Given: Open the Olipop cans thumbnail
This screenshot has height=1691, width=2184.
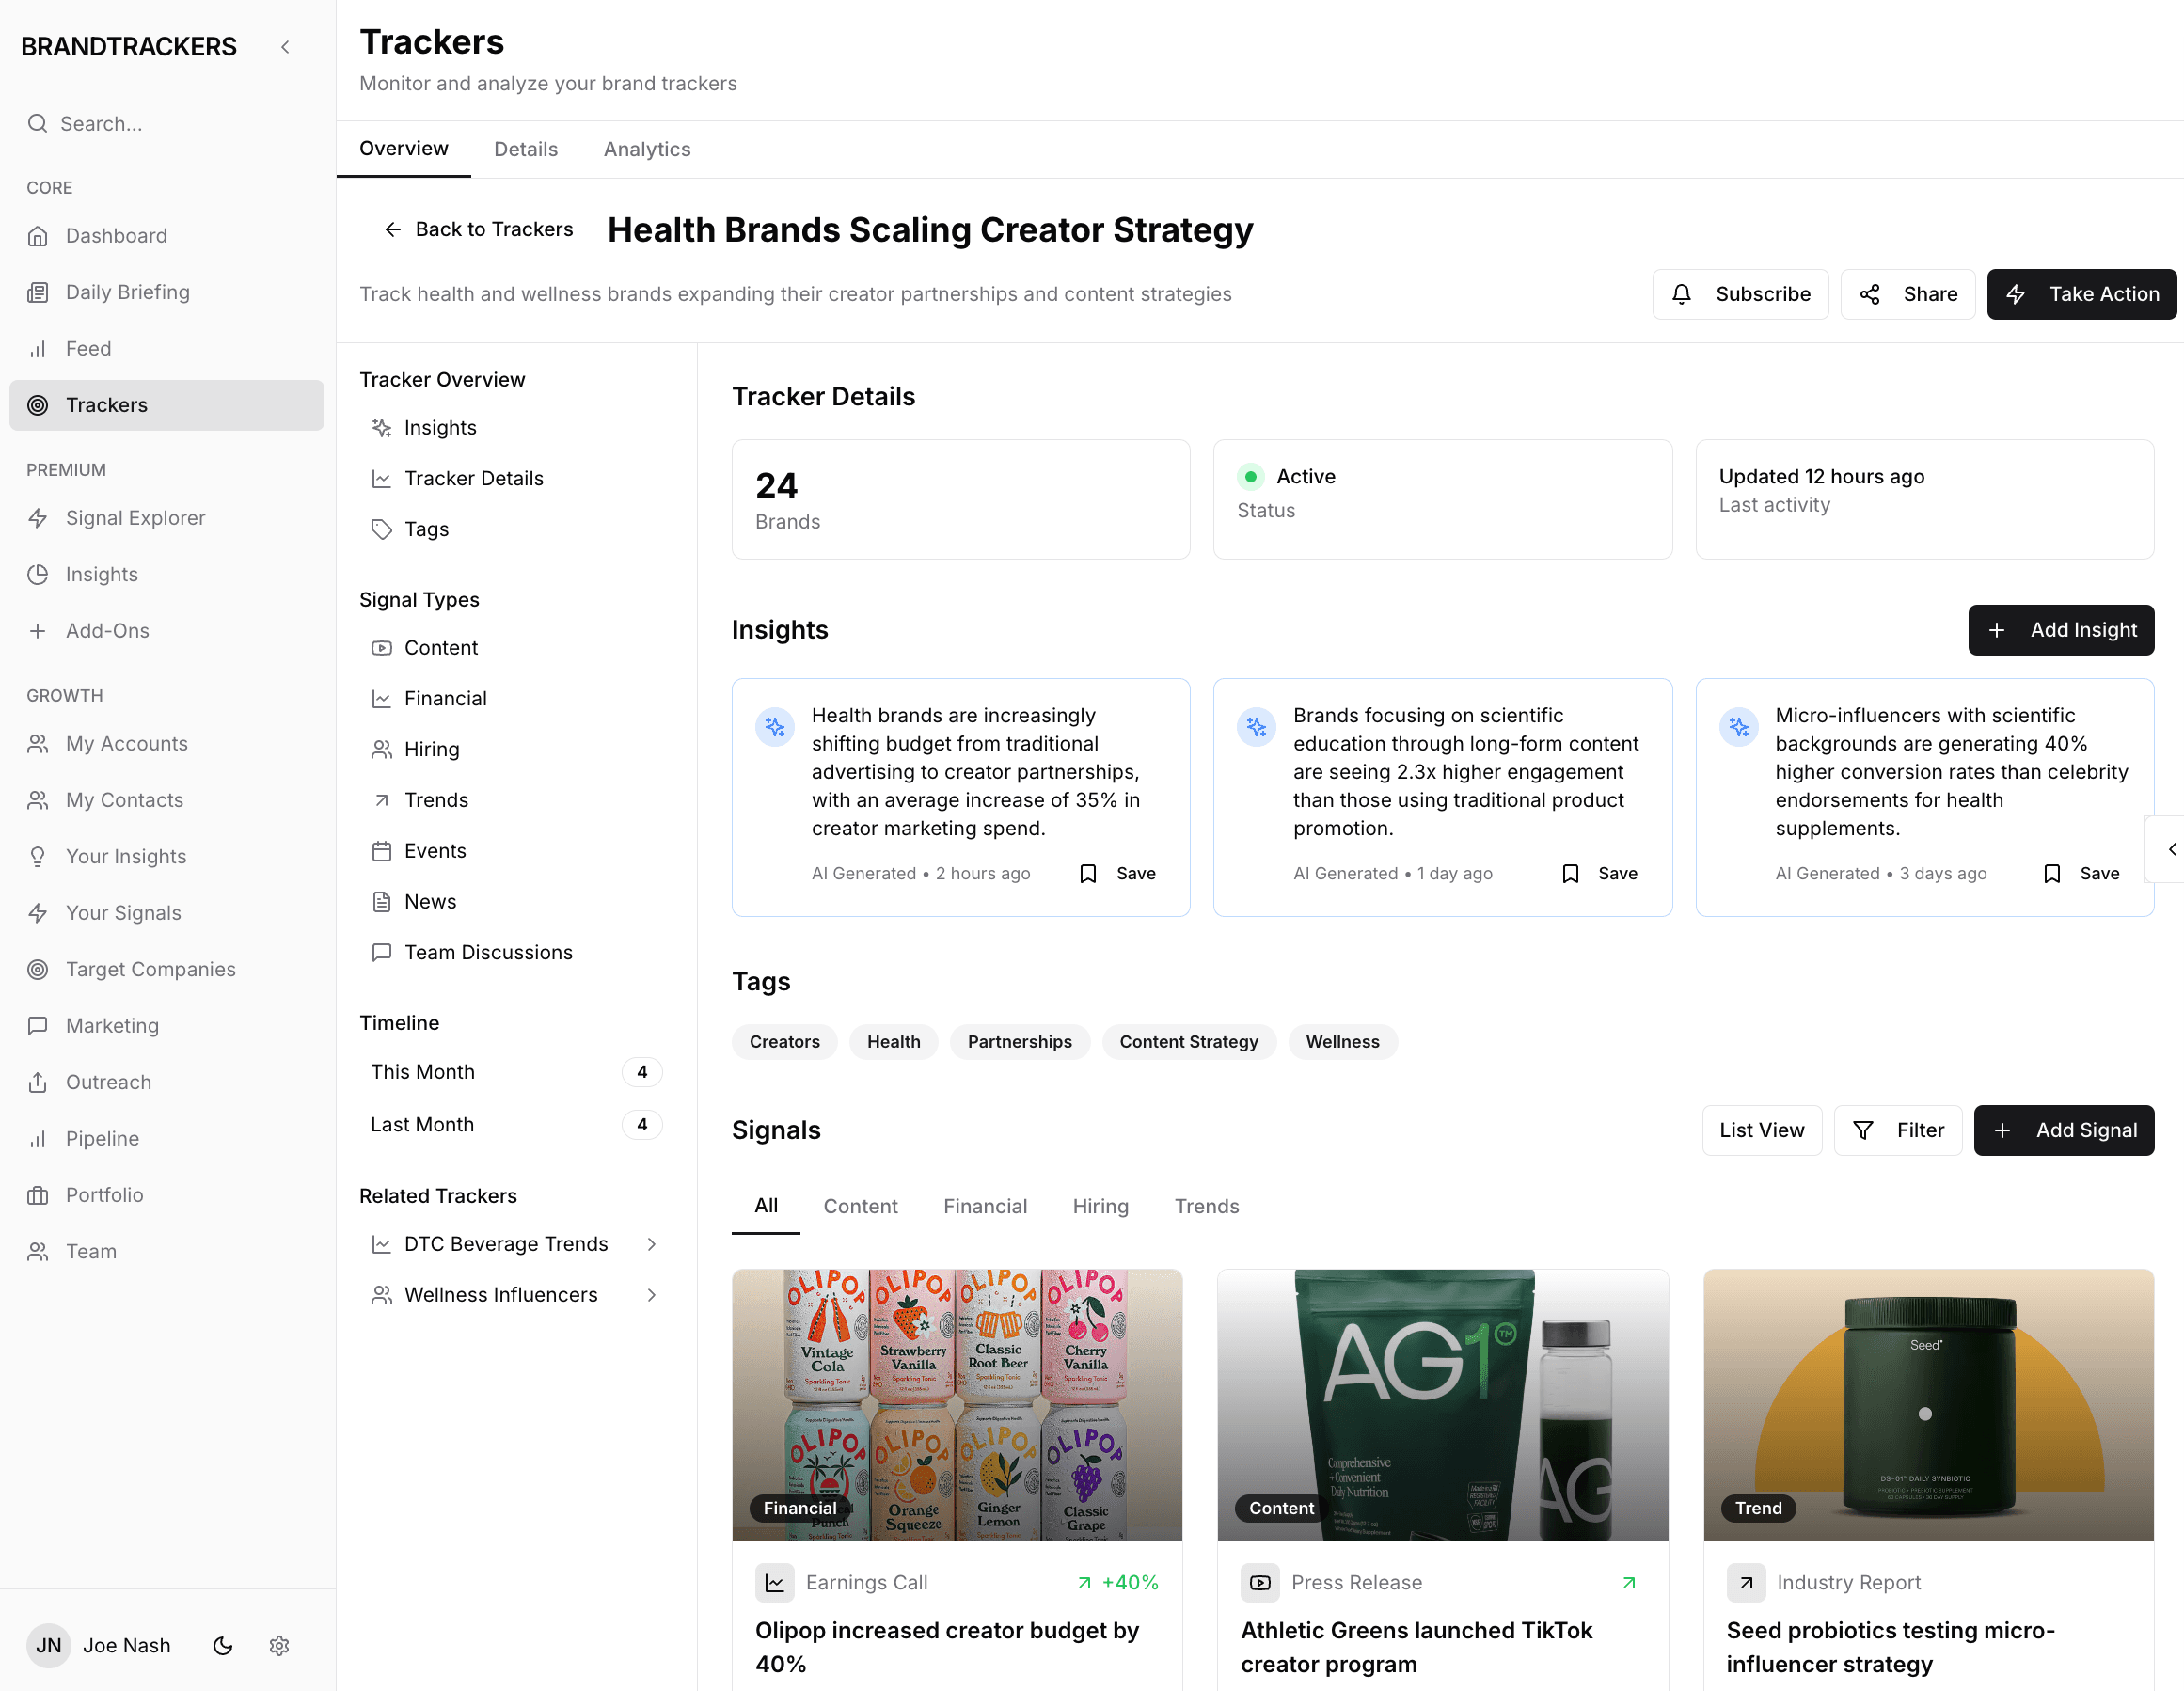Looking at the screenshot, I should (x=957, y=1405).
